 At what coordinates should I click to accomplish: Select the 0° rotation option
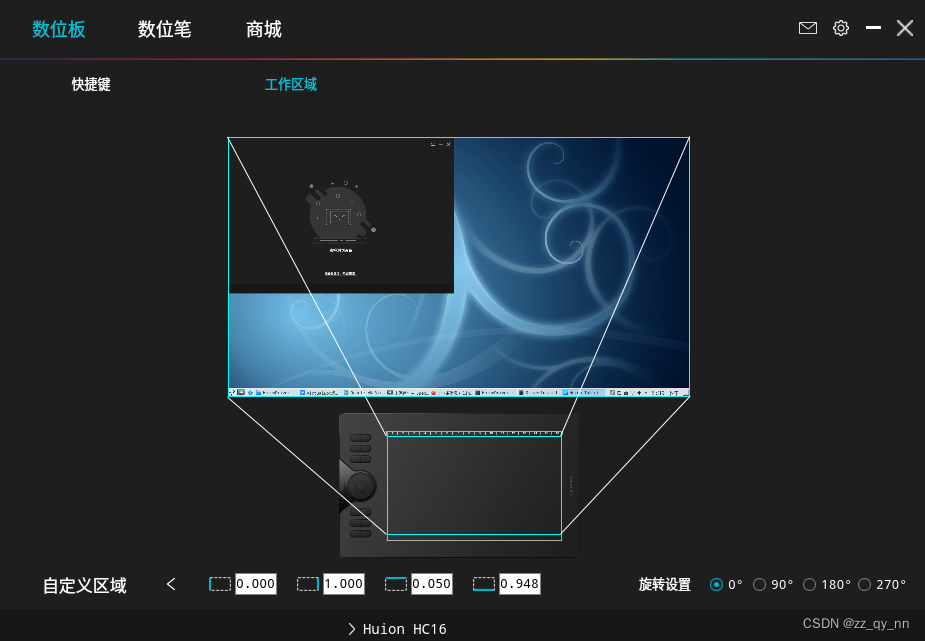point(716,584)
